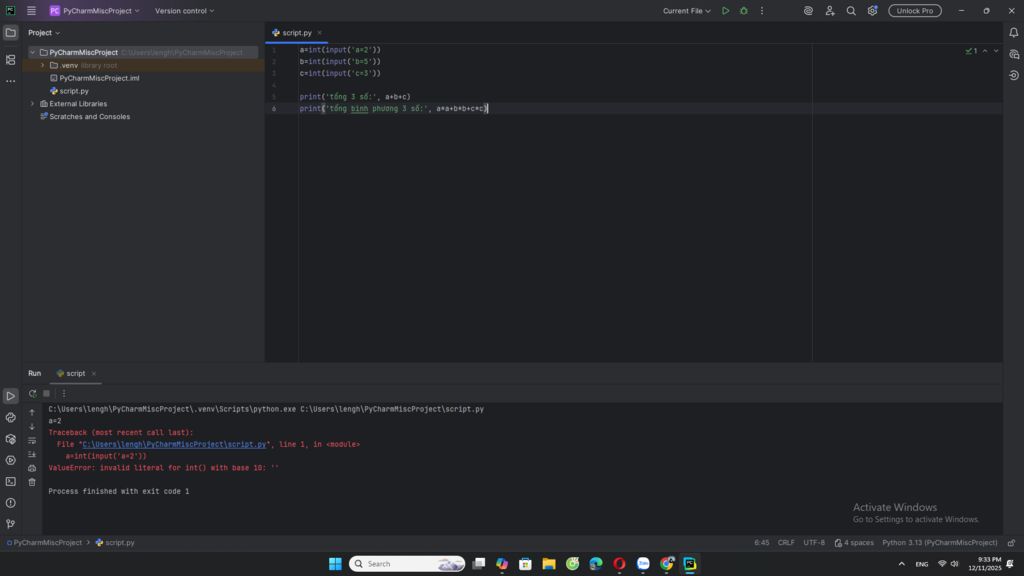Open Services tool window icon
The height and width of the screenshot is (576, 1024).
click(x=10, y=460)
